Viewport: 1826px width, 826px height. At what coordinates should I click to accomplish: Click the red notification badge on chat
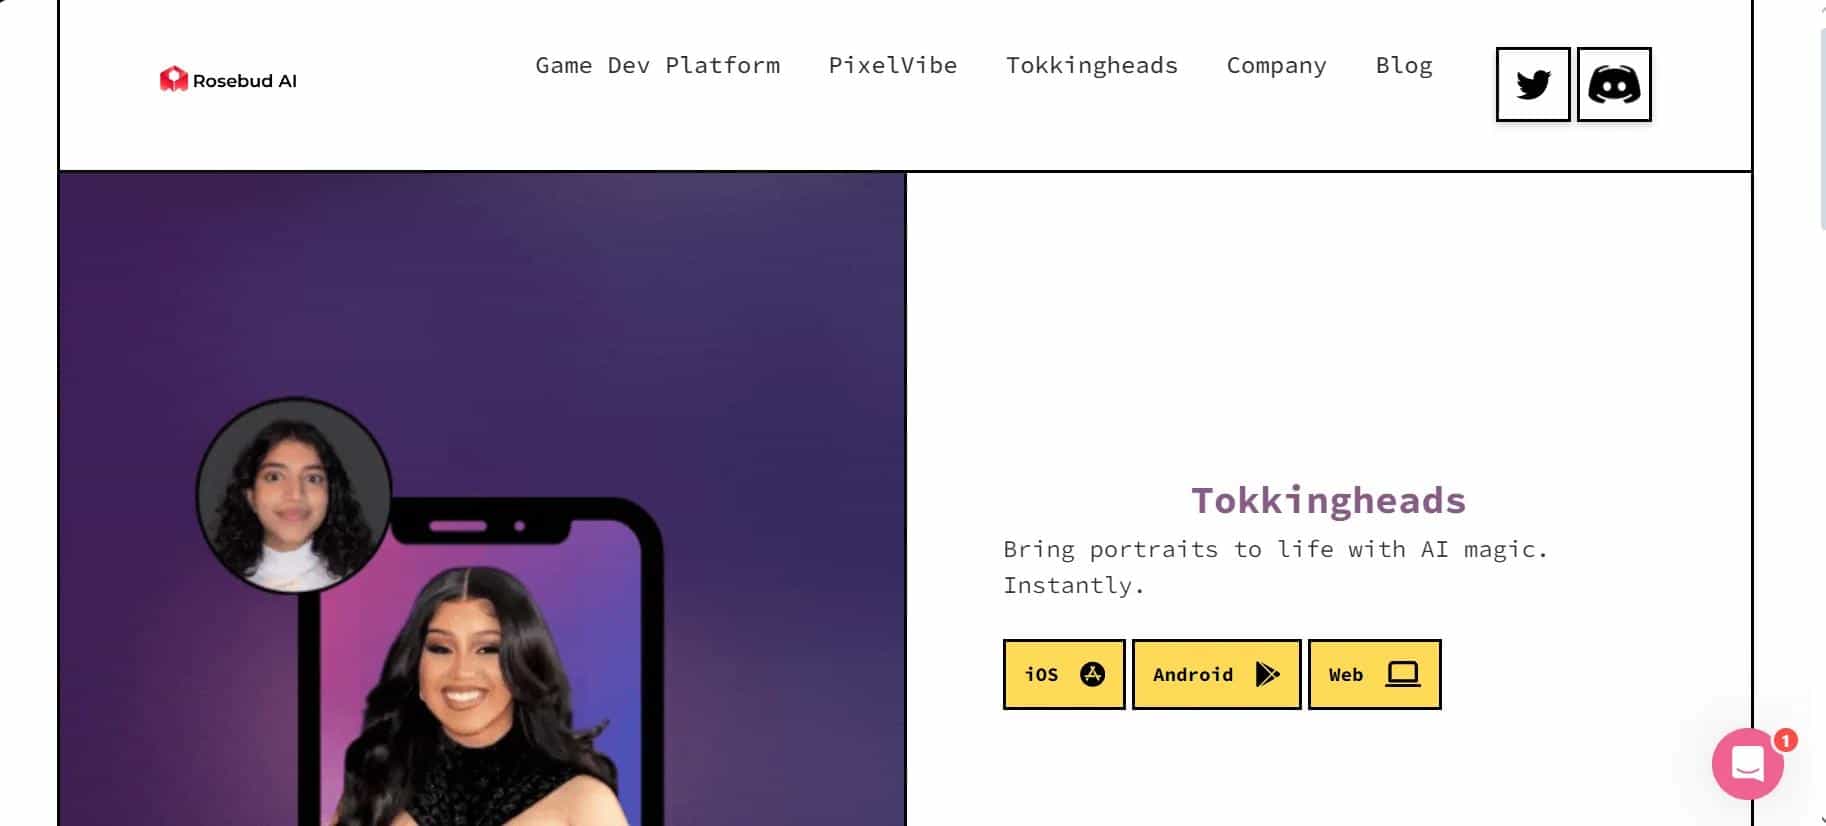[1785, 740]
